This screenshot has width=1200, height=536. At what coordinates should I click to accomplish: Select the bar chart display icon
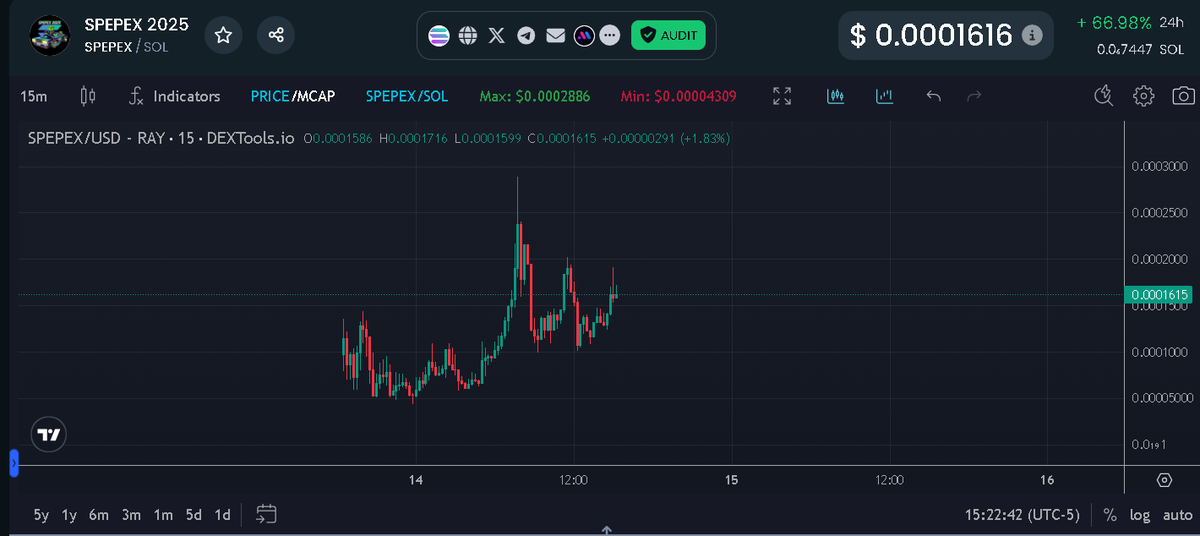(884, 96)
